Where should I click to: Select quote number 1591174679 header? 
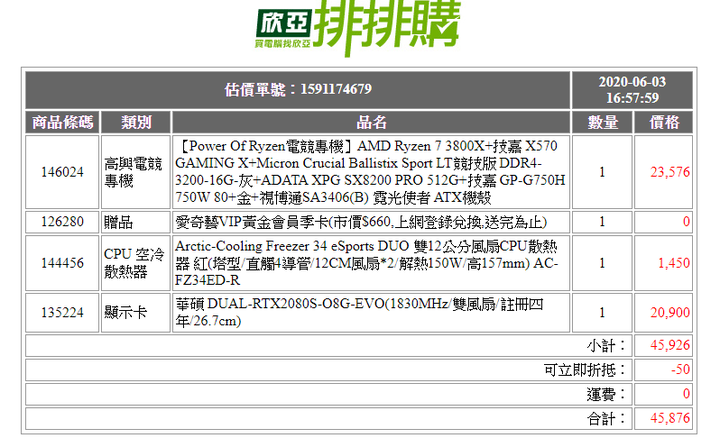click(298, 90)
